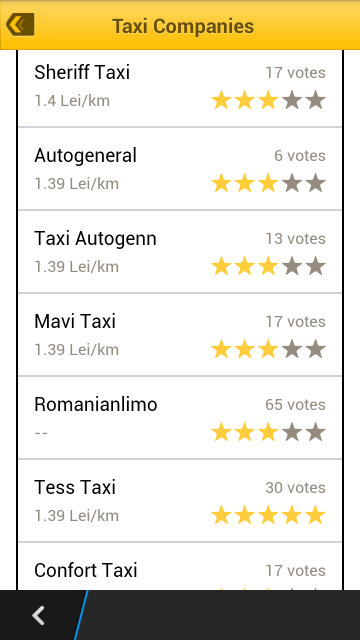
Task: Click the Taxi Companies header title
Action: [x=183, y=26]
